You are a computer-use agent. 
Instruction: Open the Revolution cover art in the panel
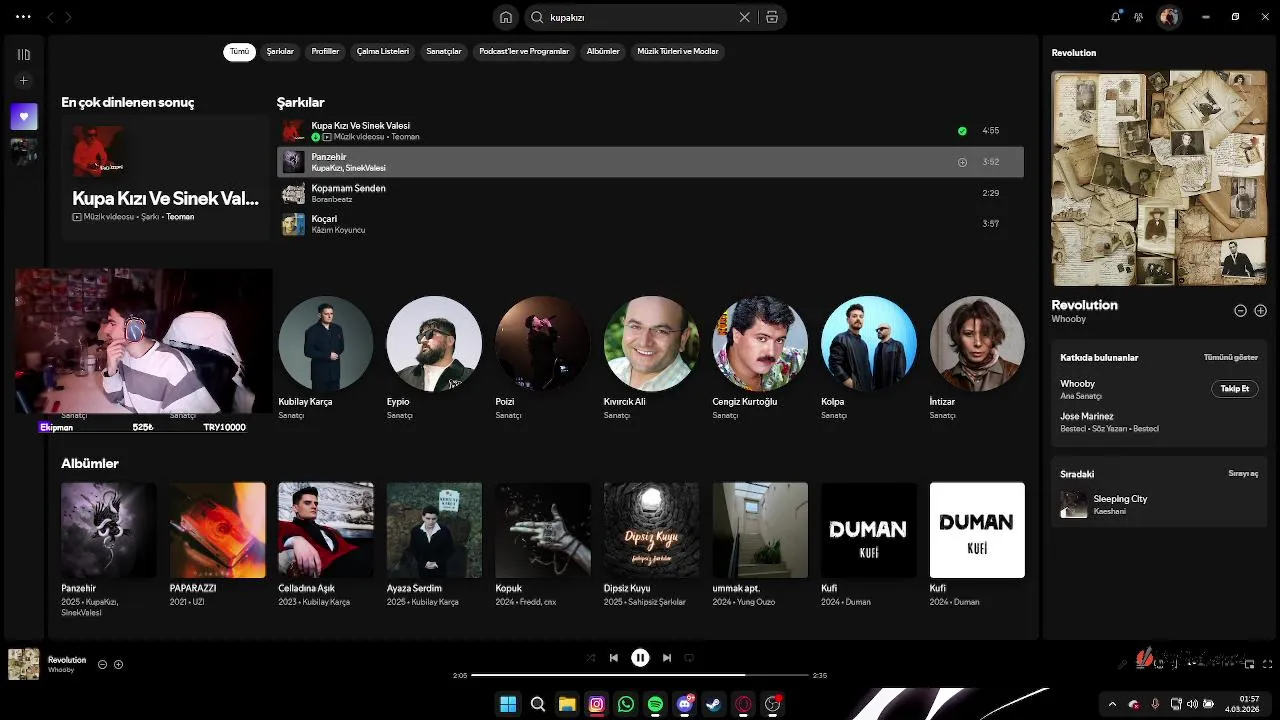coord(1159,178)
